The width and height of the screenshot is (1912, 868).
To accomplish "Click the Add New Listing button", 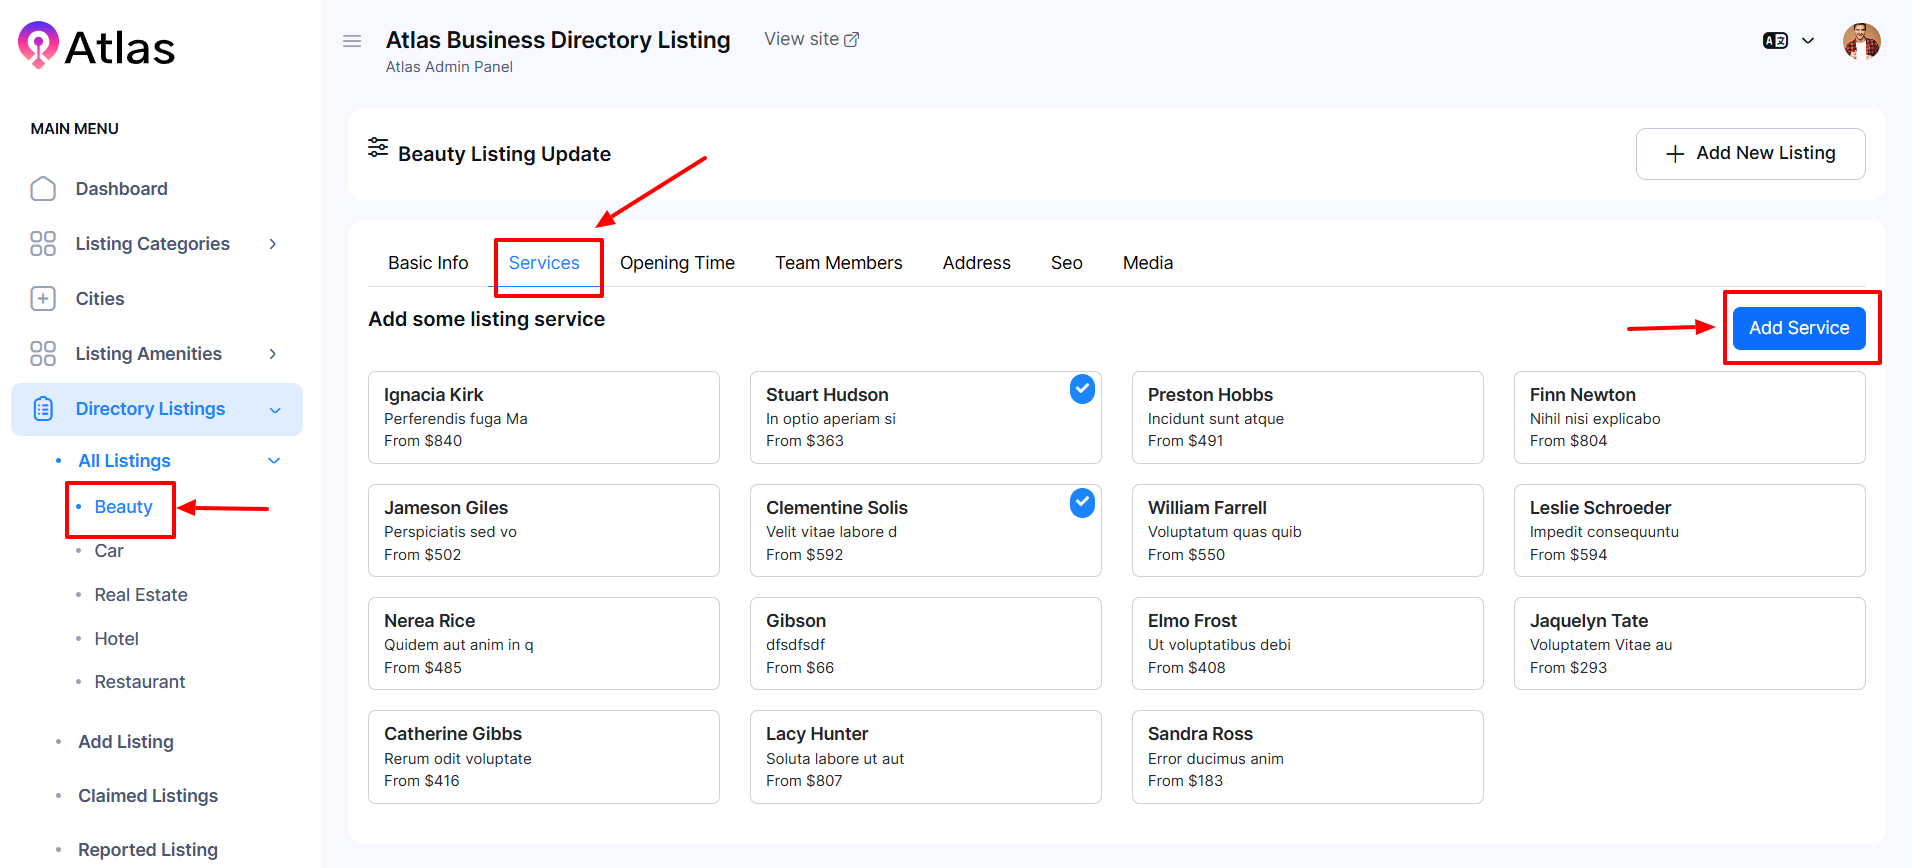I will [x=1750, y=154].
